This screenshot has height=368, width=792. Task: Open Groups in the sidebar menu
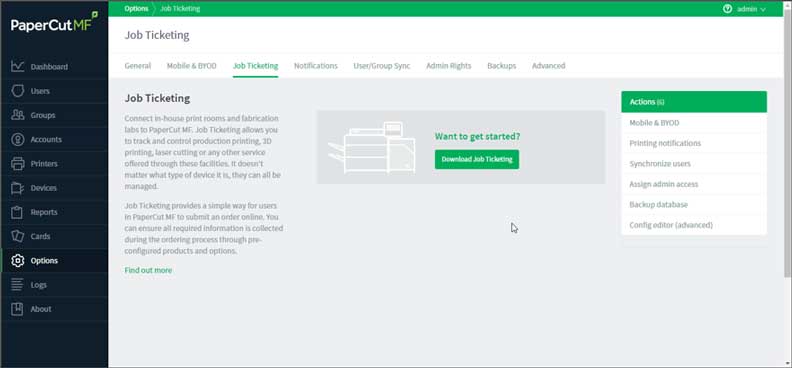[x=54, y=115]
